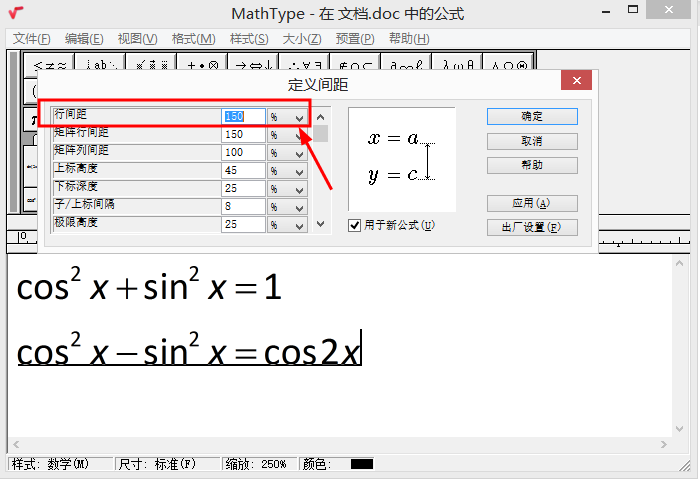The image size is (700, 479).
Task: Open the relational symbols palette (≤≠≈)
Action: 49,62
